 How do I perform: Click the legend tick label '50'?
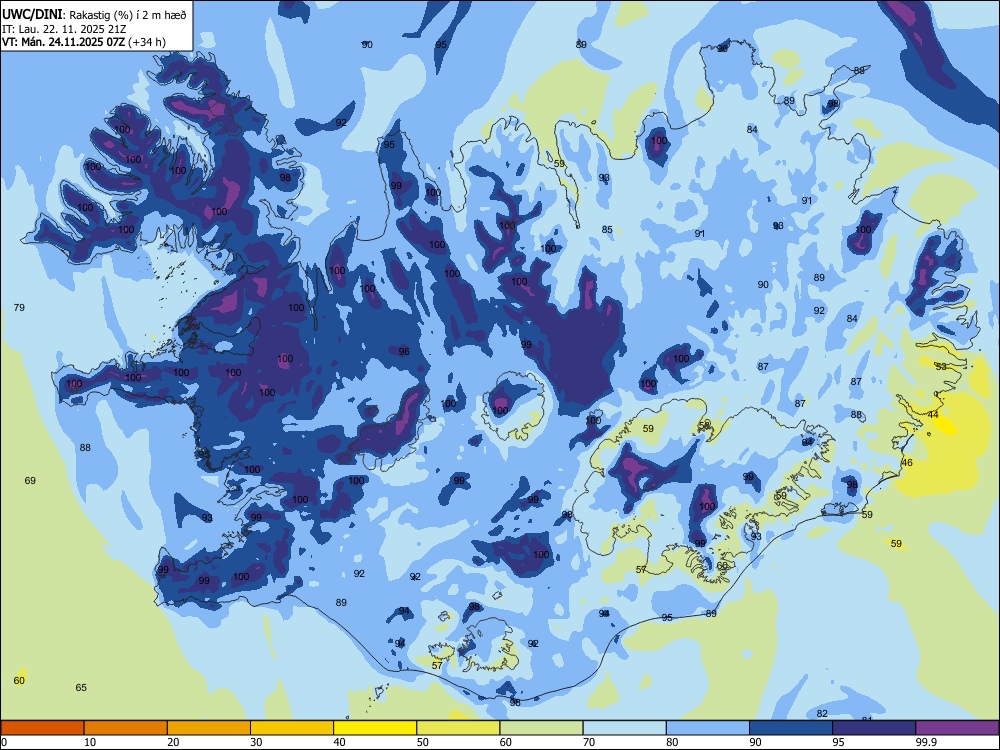click(x=423, y=742)
